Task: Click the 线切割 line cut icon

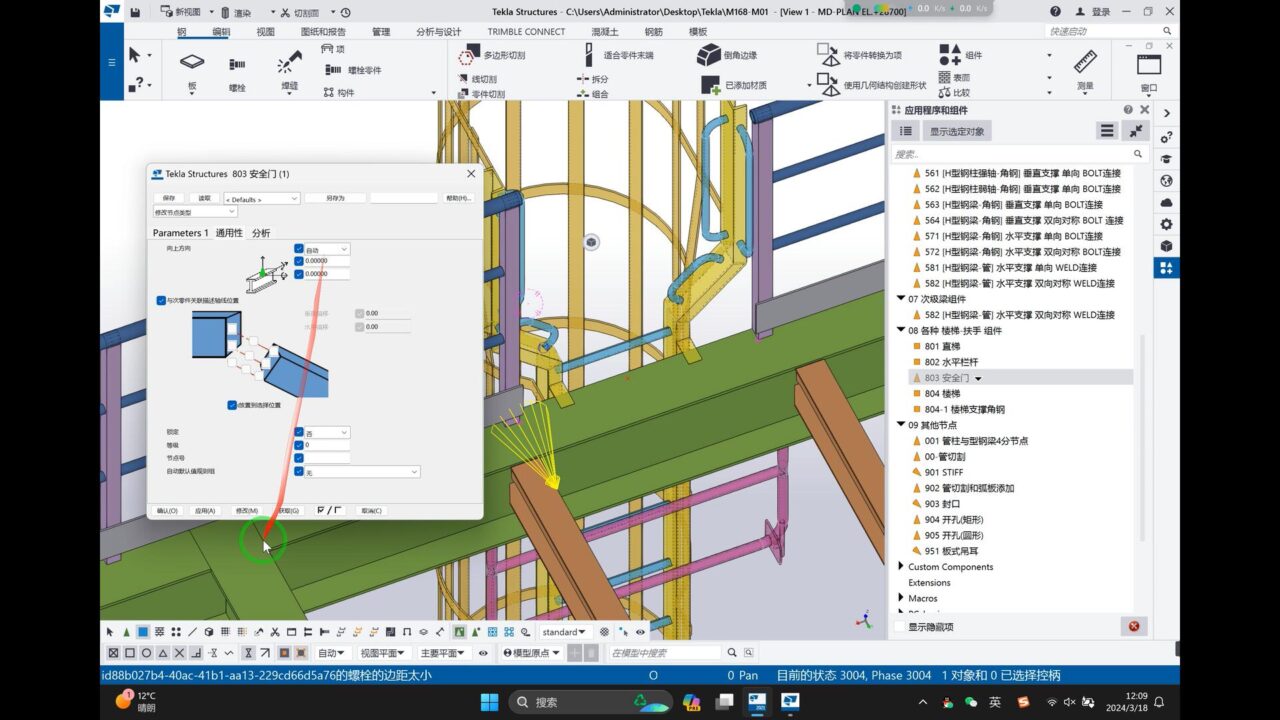Action: pyautogui.click(x=464, y=79)
